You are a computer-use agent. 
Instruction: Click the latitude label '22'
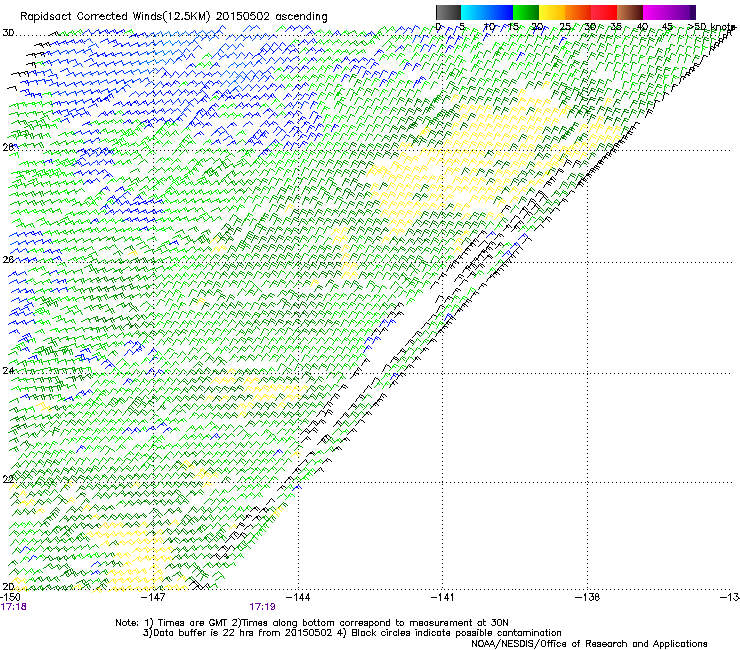click(8, 479)
